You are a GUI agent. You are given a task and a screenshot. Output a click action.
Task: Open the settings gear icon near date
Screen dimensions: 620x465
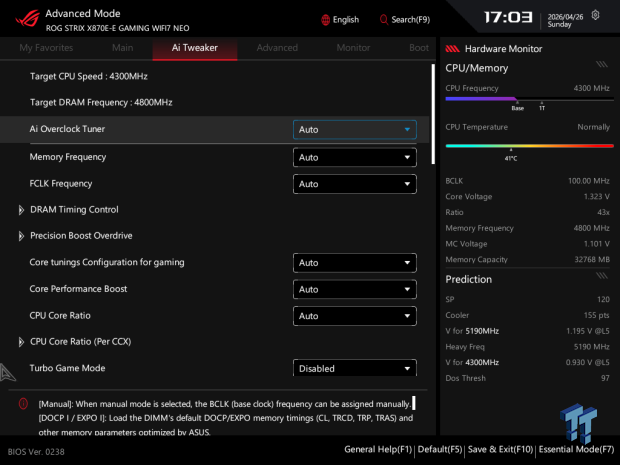pyautogui.click(x=595, y=15)
